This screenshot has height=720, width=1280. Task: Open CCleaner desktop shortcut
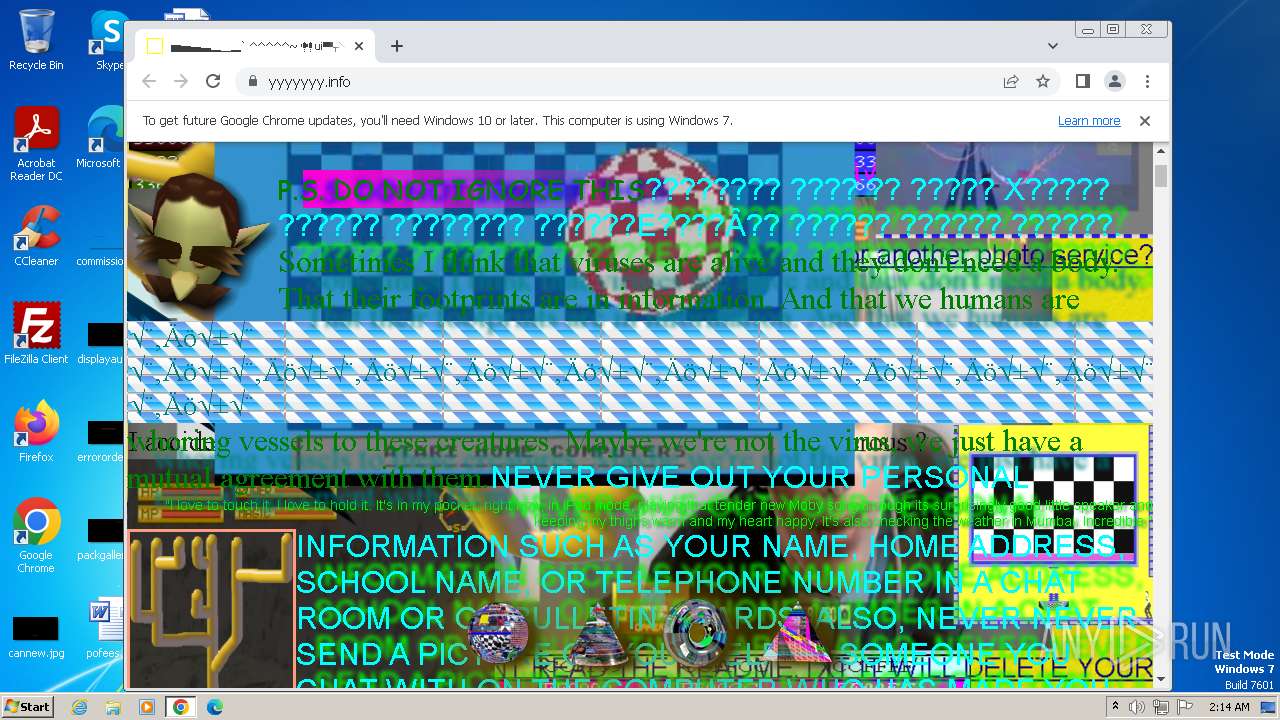click(36, 236)
